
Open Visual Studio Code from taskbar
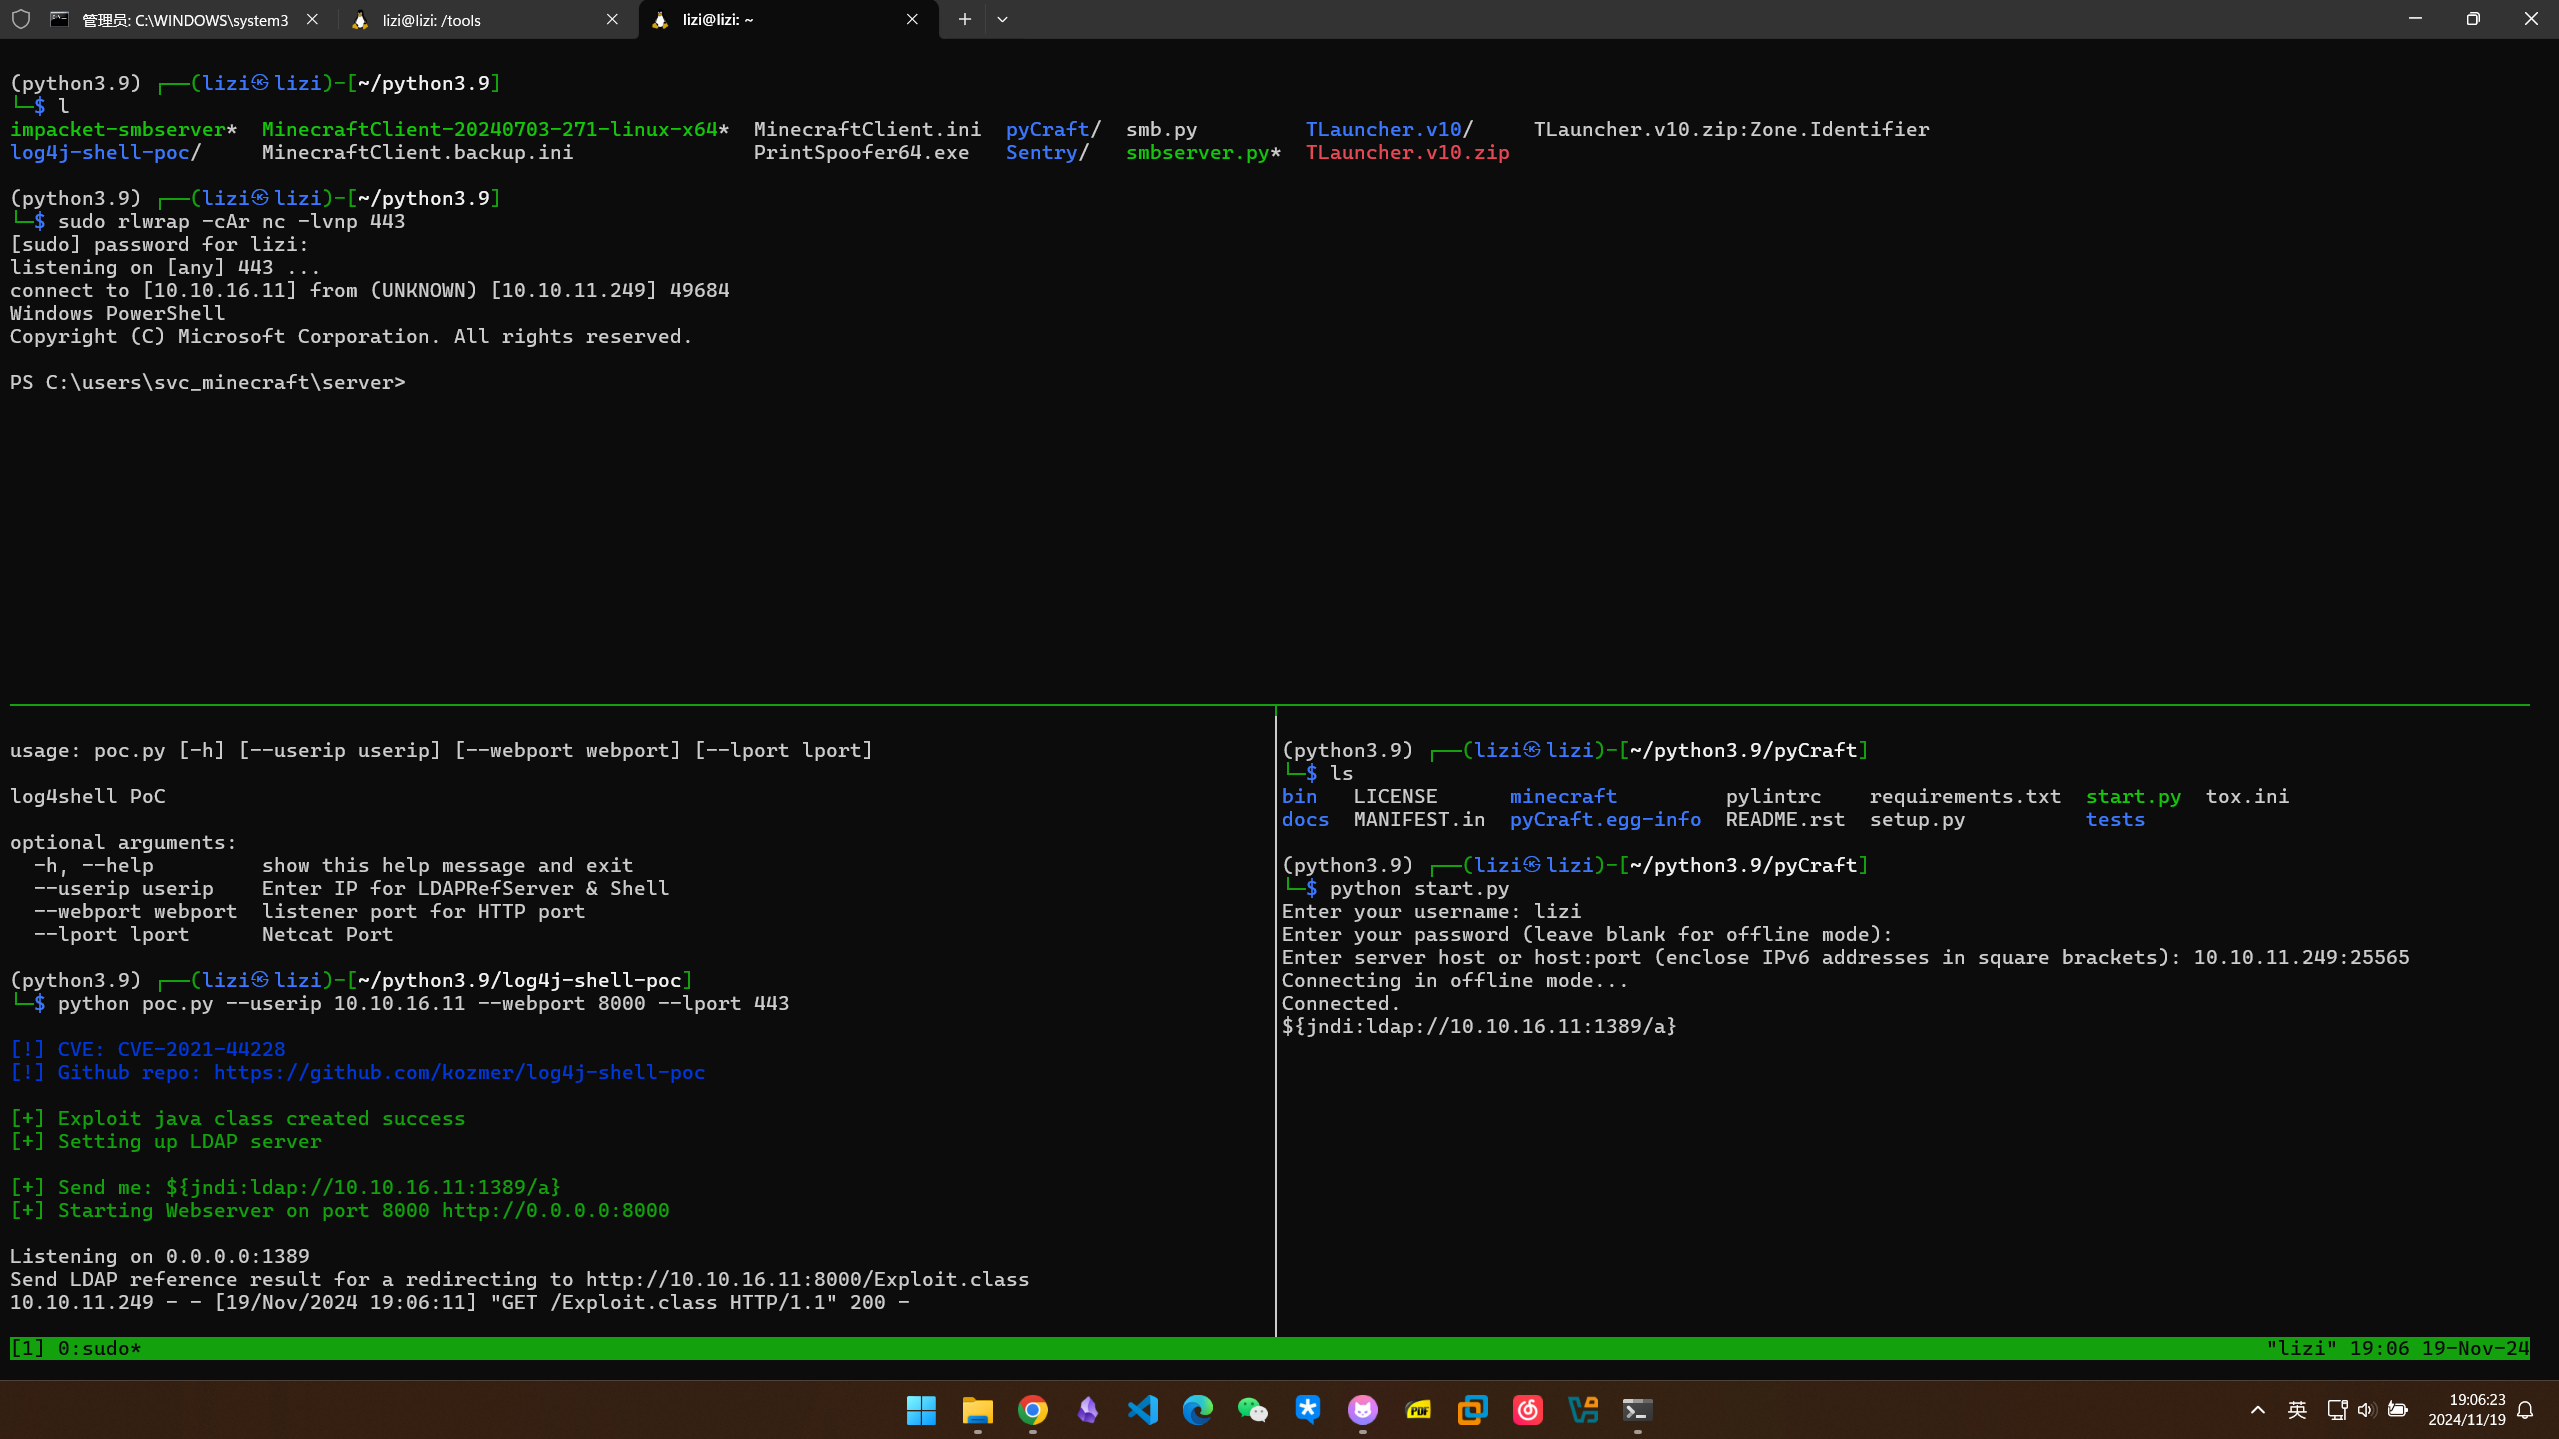tap(1142, 1410)
